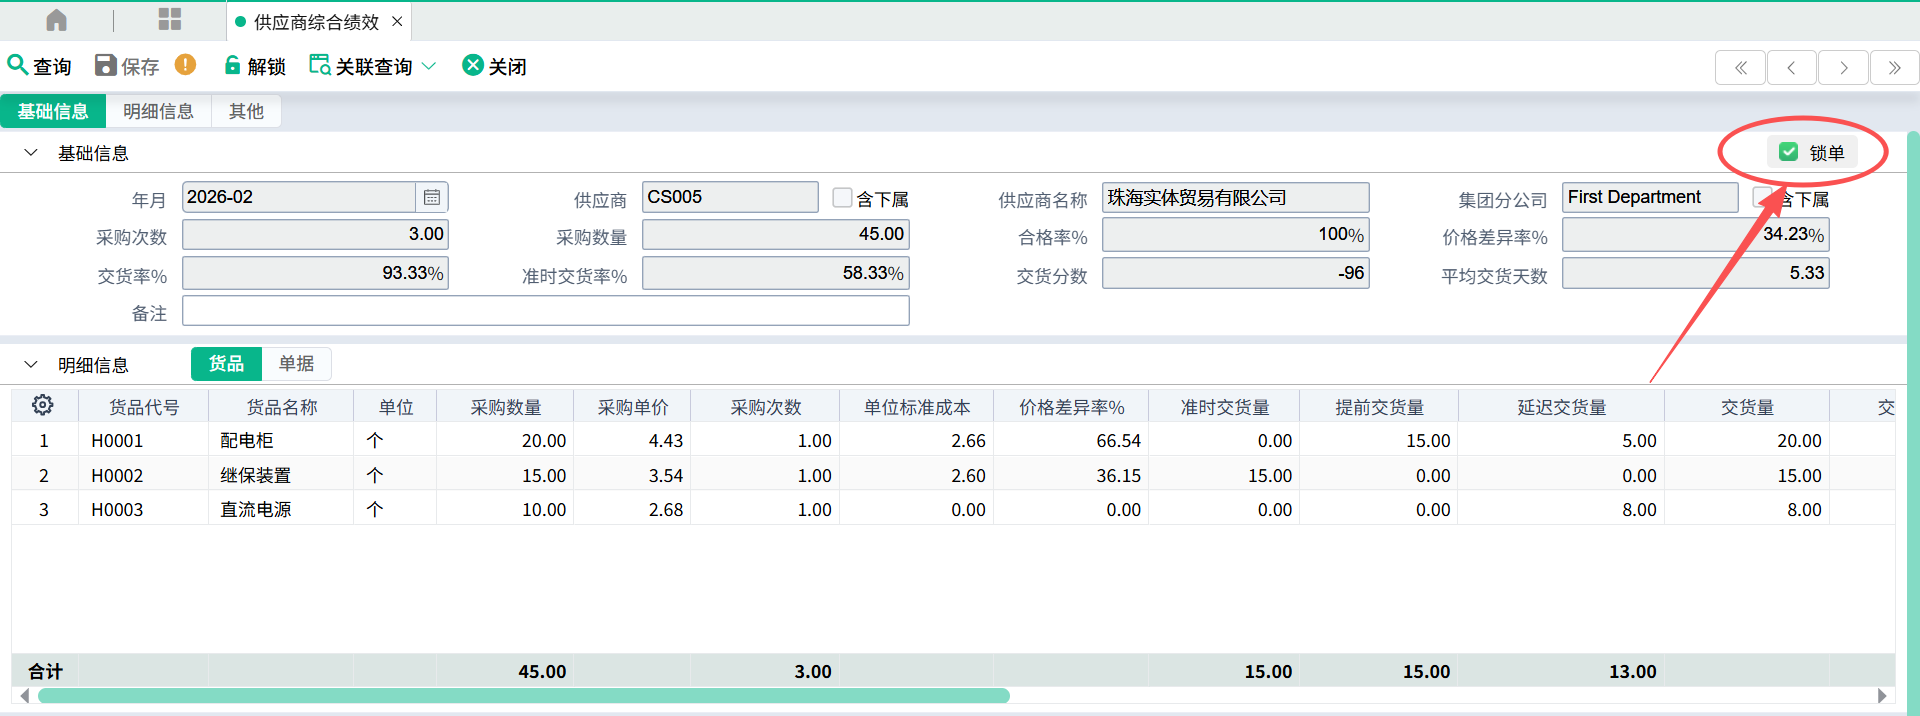Click the horizontal scrollbar of the table
1920x716 pixels.
click(523, 696)
